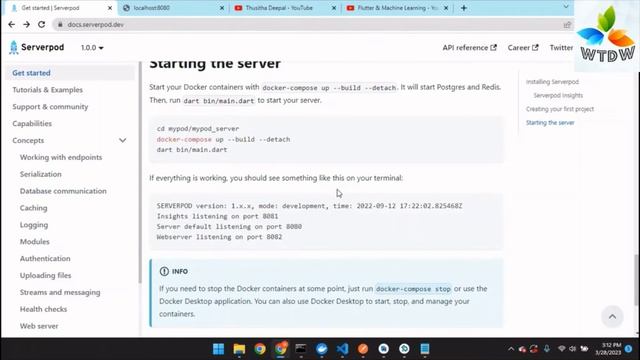640x360 pixels.
Task: Click the Serverpod logo in the header
Action: pyautogui.click(x=37, y=47)
